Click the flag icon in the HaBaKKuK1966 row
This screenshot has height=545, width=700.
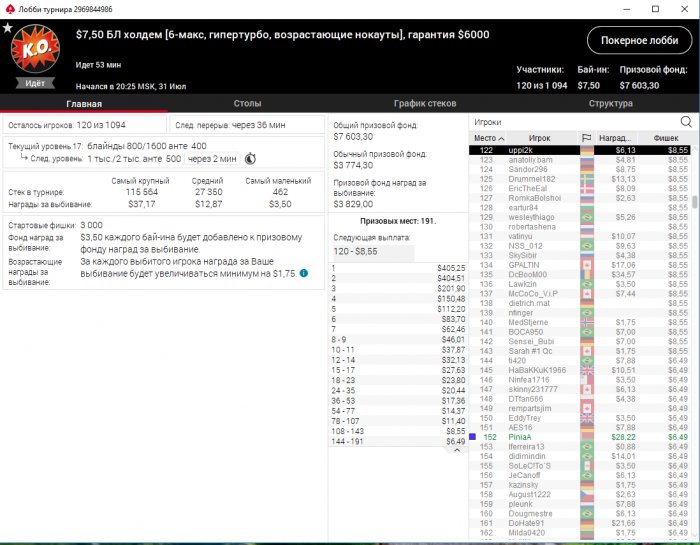tap(587, 370)
